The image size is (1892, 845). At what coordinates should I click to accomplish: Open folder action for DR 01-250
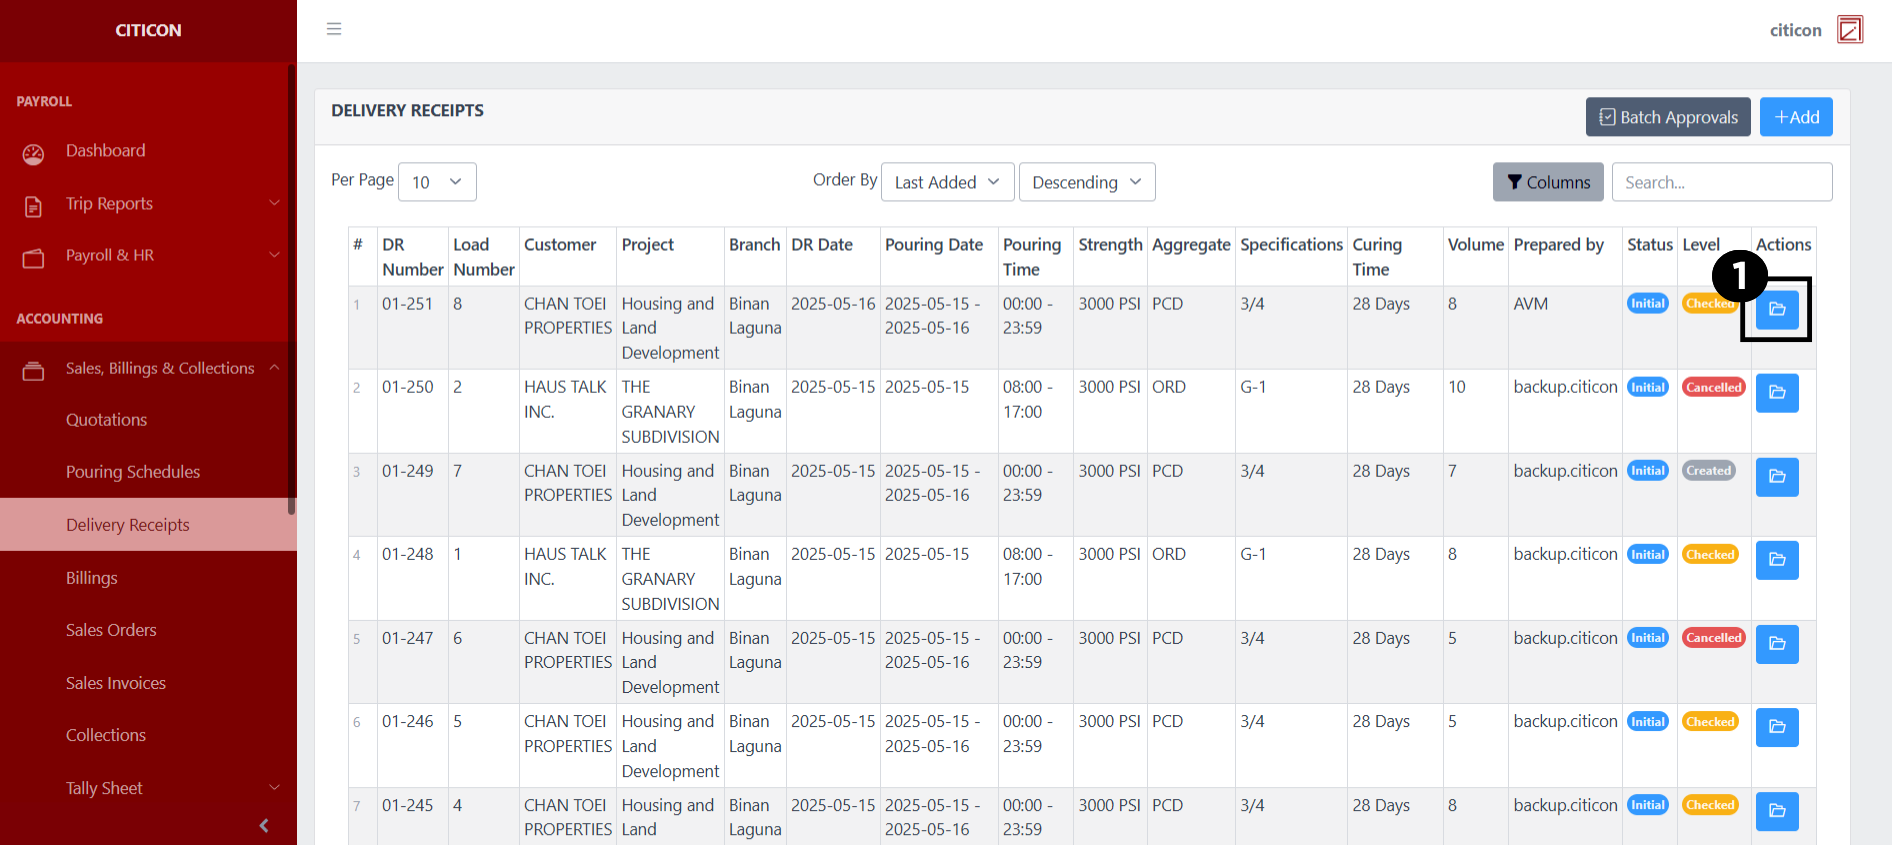point(1777,393)
